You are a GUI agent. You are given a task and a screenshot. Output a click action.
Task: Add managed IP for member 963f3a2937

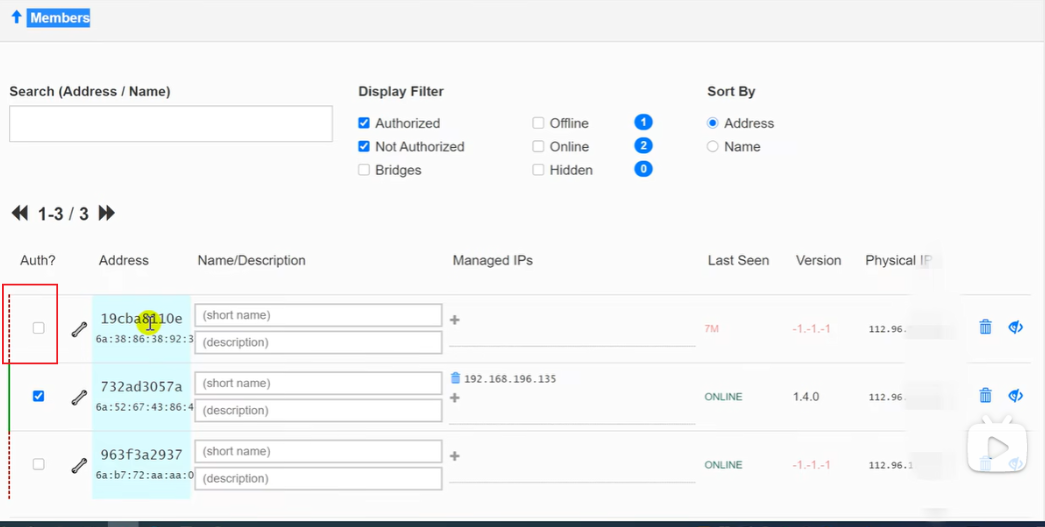click(x=455, y=456)
